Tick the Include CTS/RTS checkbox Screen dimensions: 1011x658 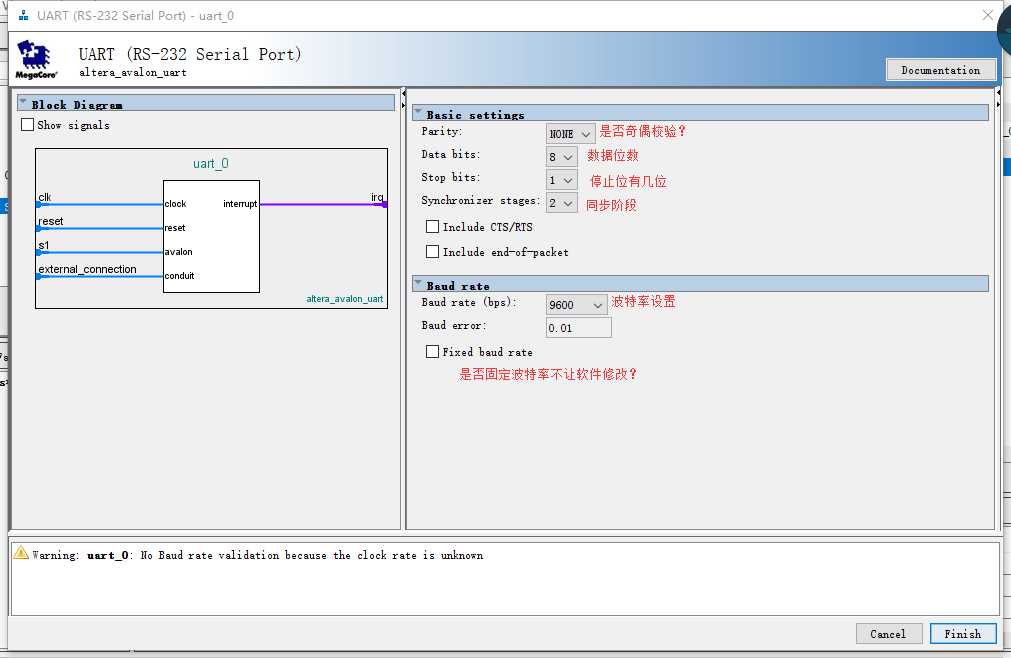click(x=433, y=226)
